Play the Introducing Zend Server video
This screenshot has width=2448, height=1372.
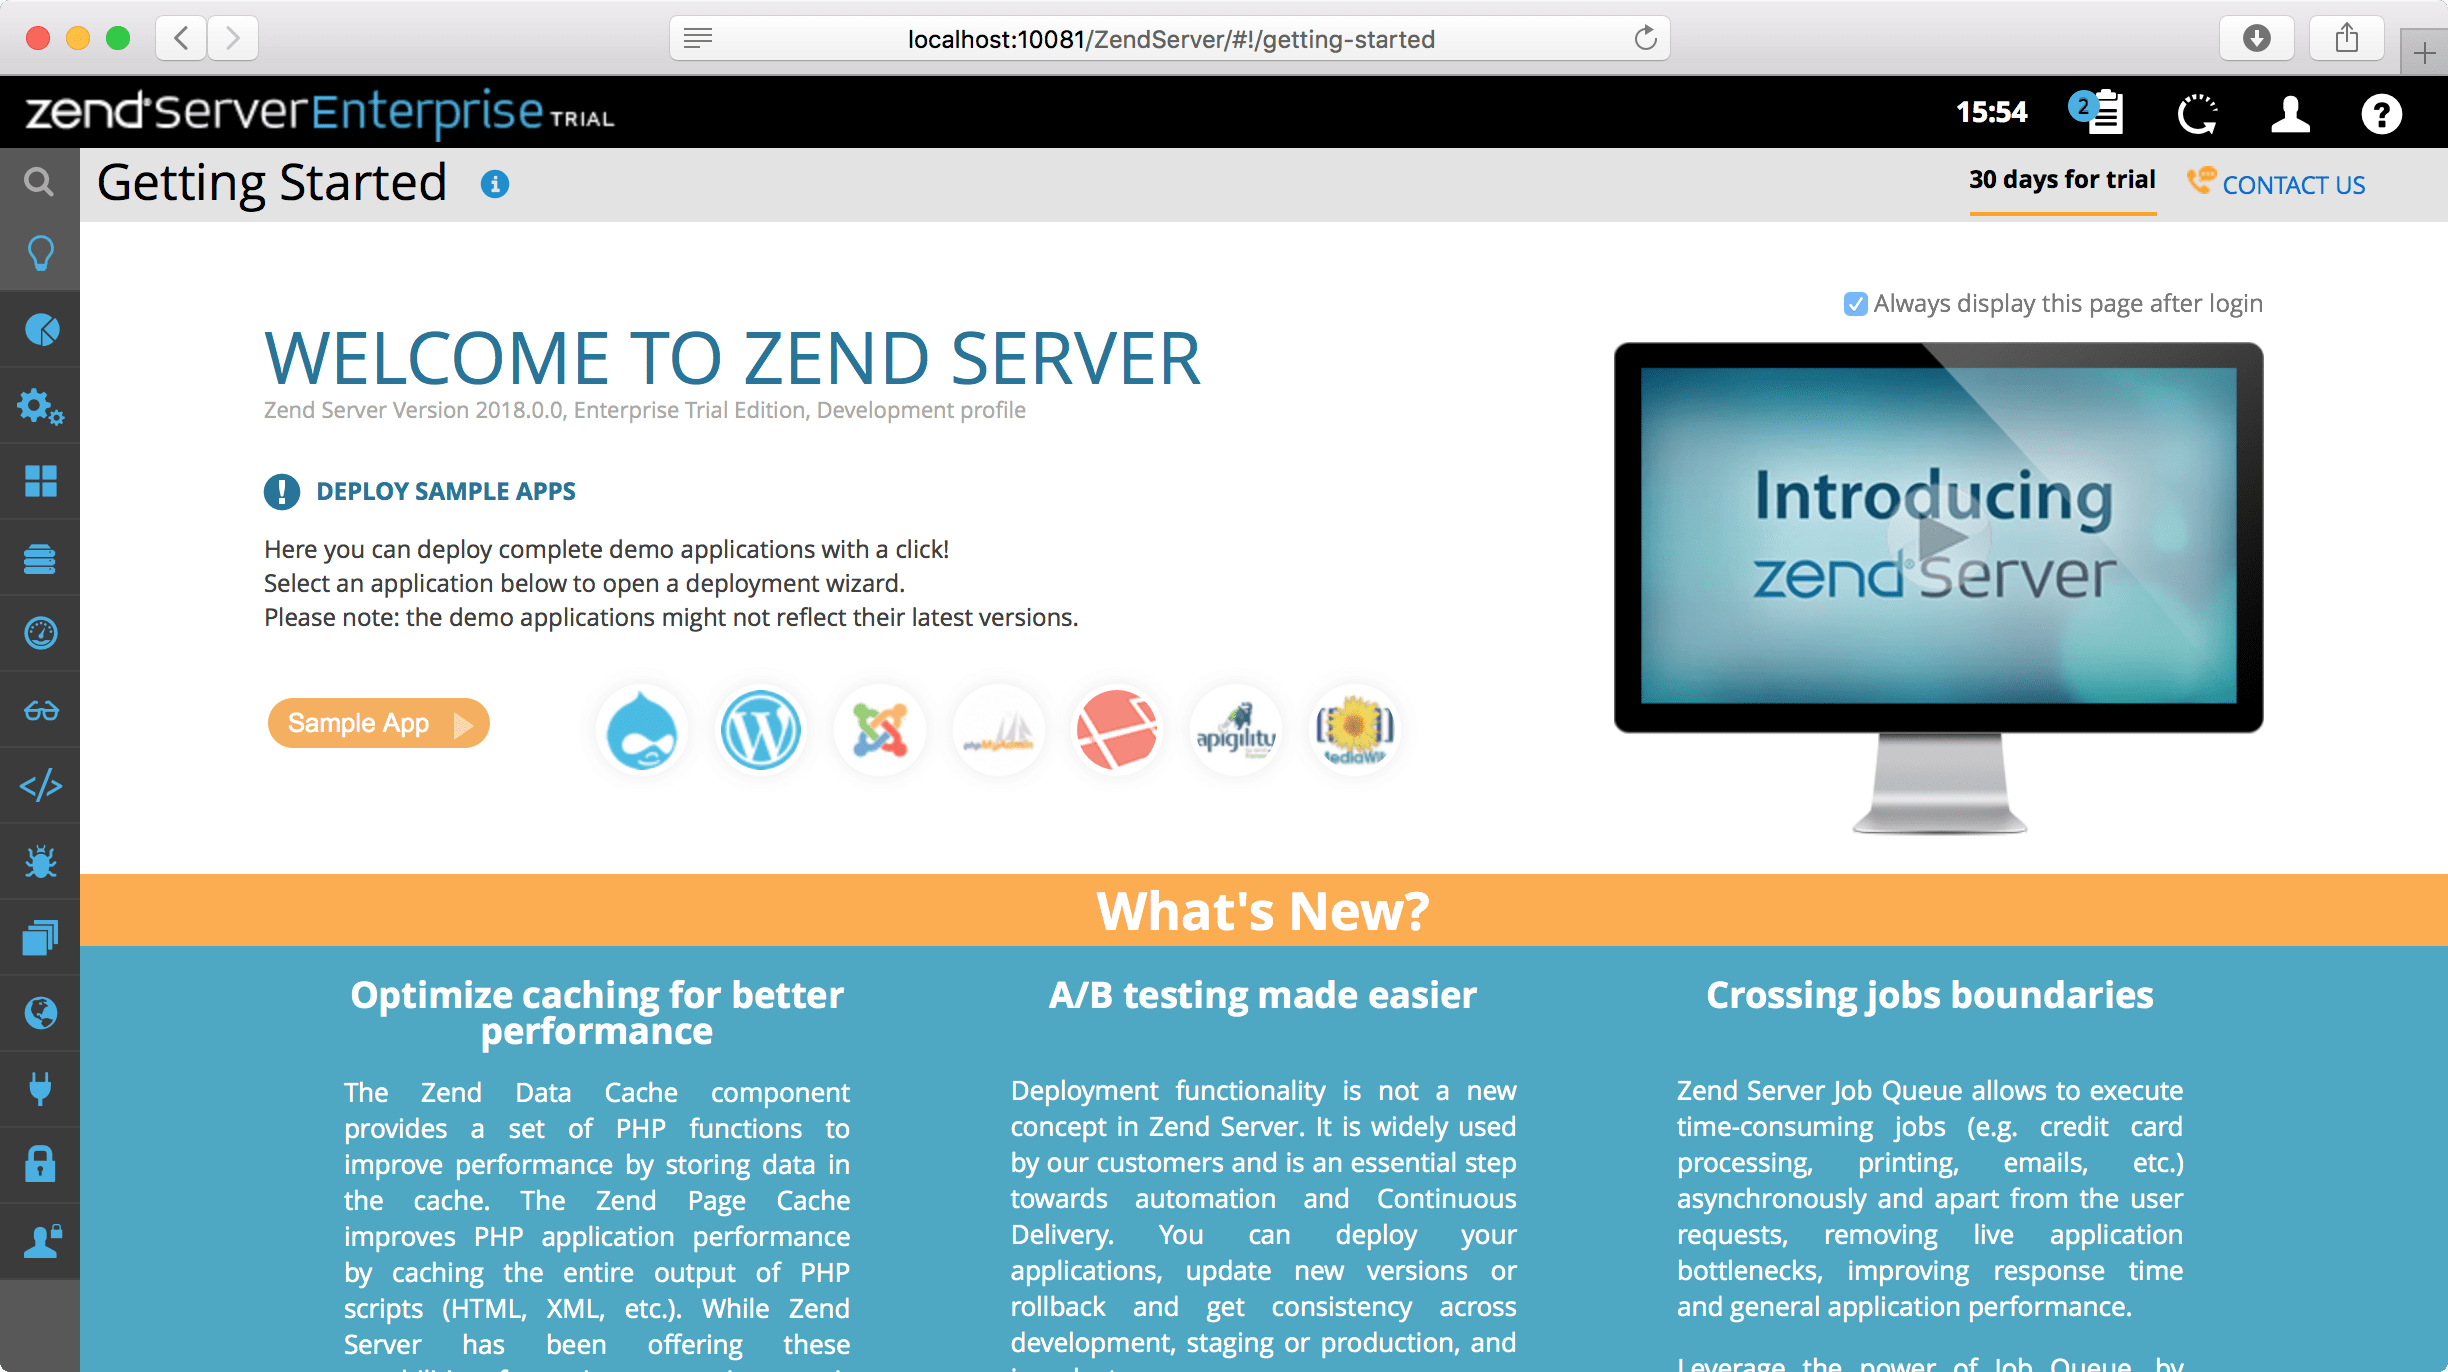1938,537
